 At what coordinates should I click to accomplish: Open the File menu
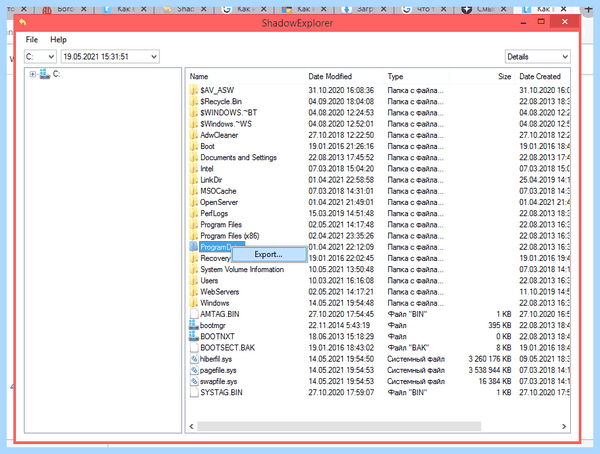(32, 39)
